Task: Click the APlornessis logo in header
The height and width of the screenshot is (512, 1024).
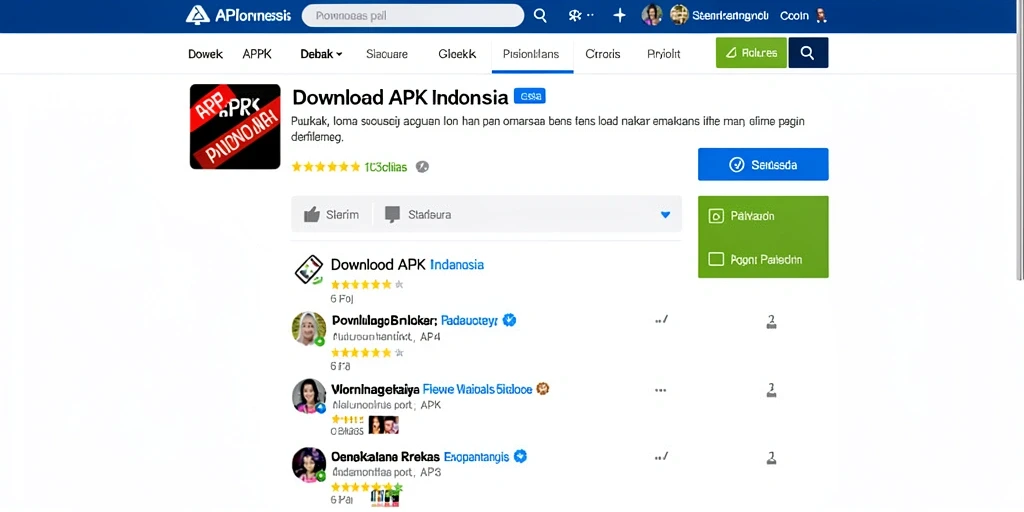Action: [238, 16]
